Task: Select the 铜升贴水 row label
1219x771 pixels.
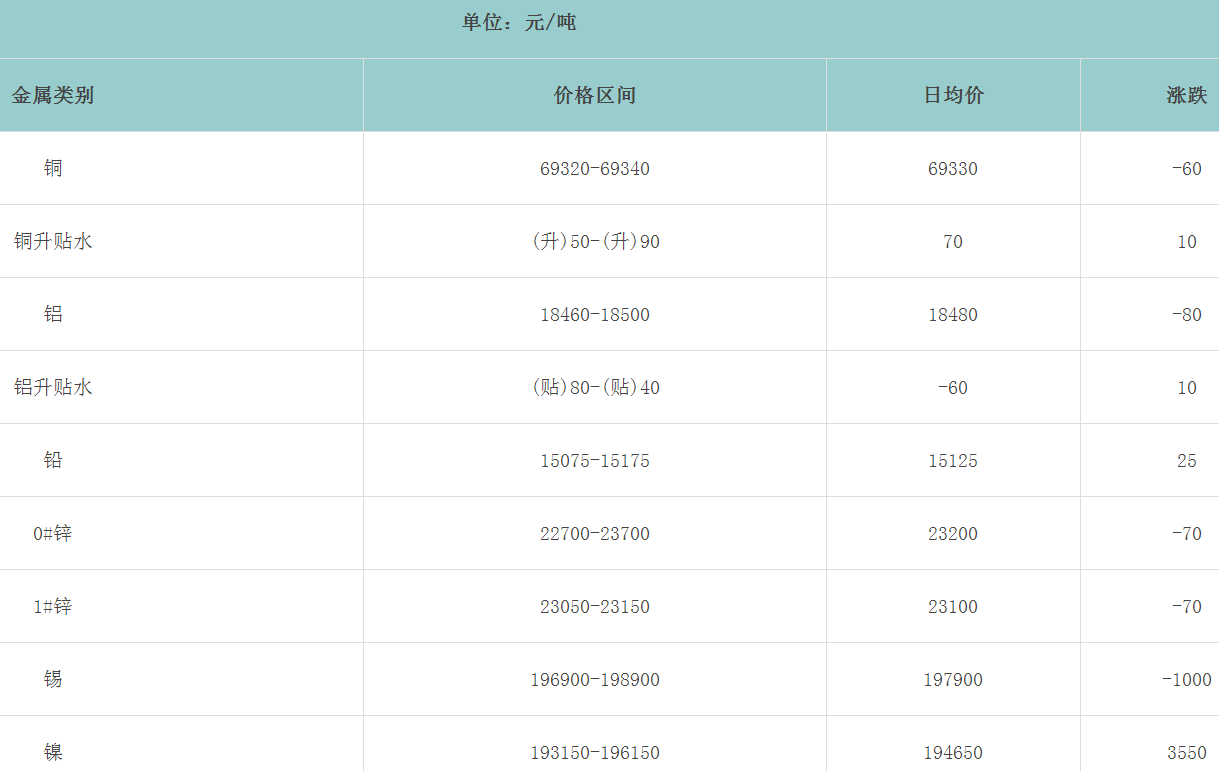Action: point(53,242)
